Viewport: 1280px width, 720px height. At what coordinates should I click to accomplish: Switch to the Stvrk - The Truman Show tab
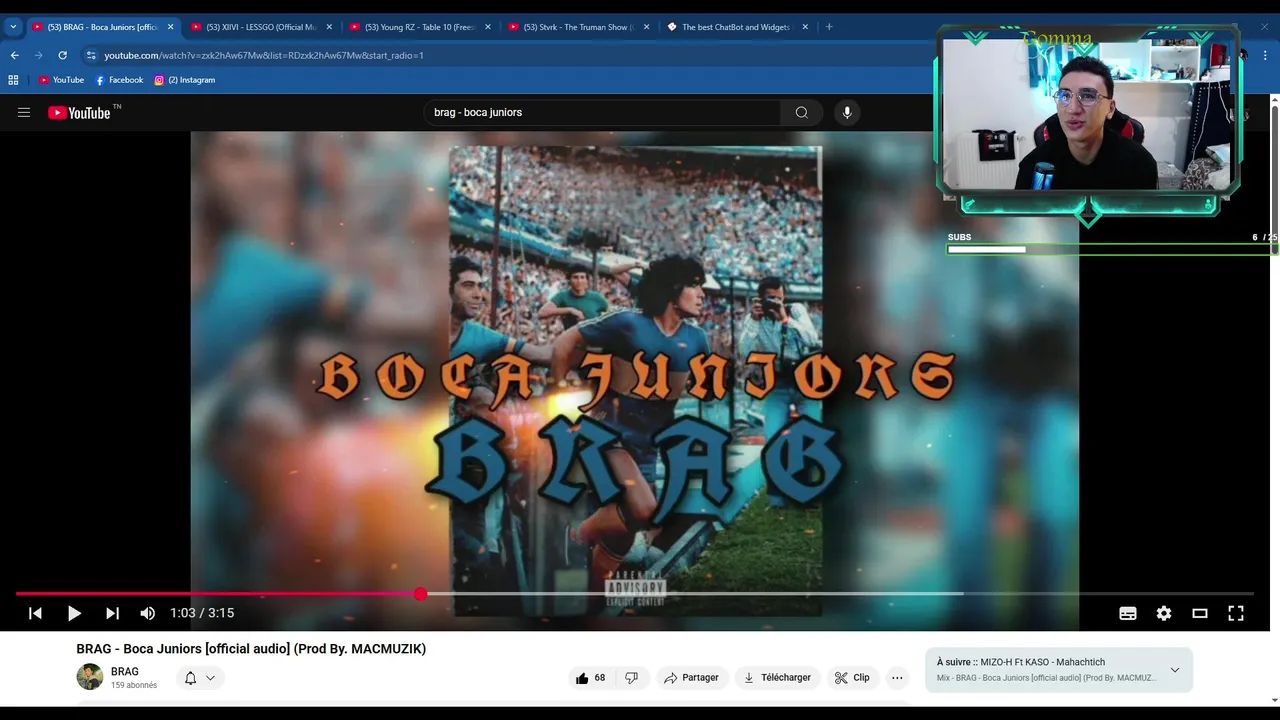coord(579,27)
